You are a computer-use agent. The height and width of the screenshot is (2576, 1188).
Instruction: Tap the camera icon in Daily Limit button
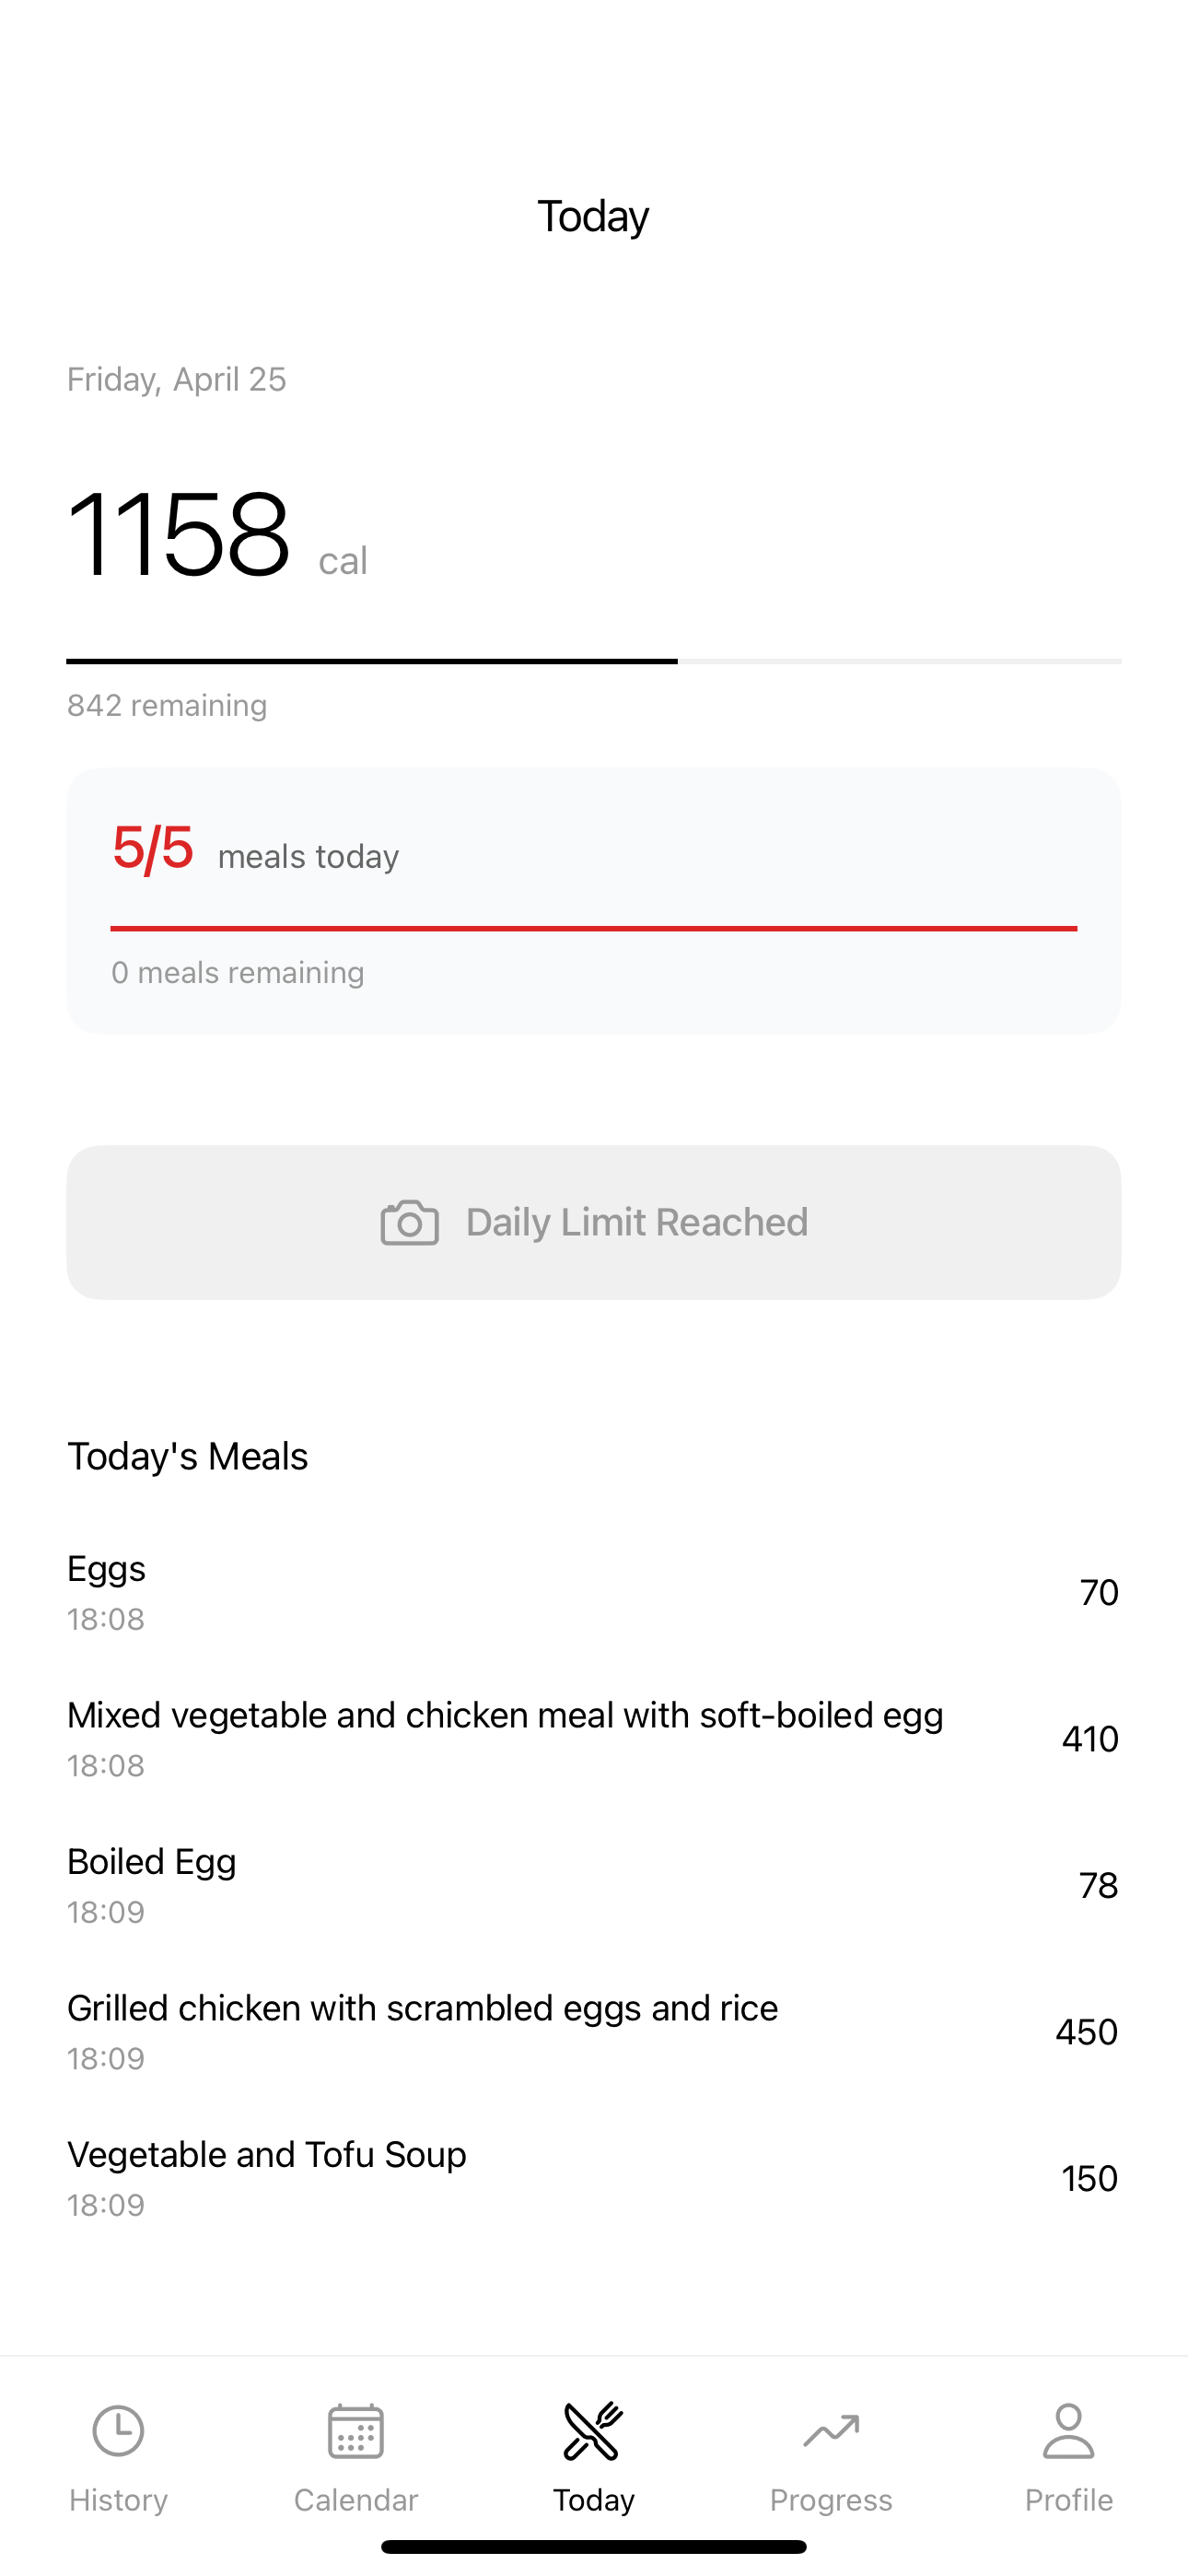coord(410,1222)
